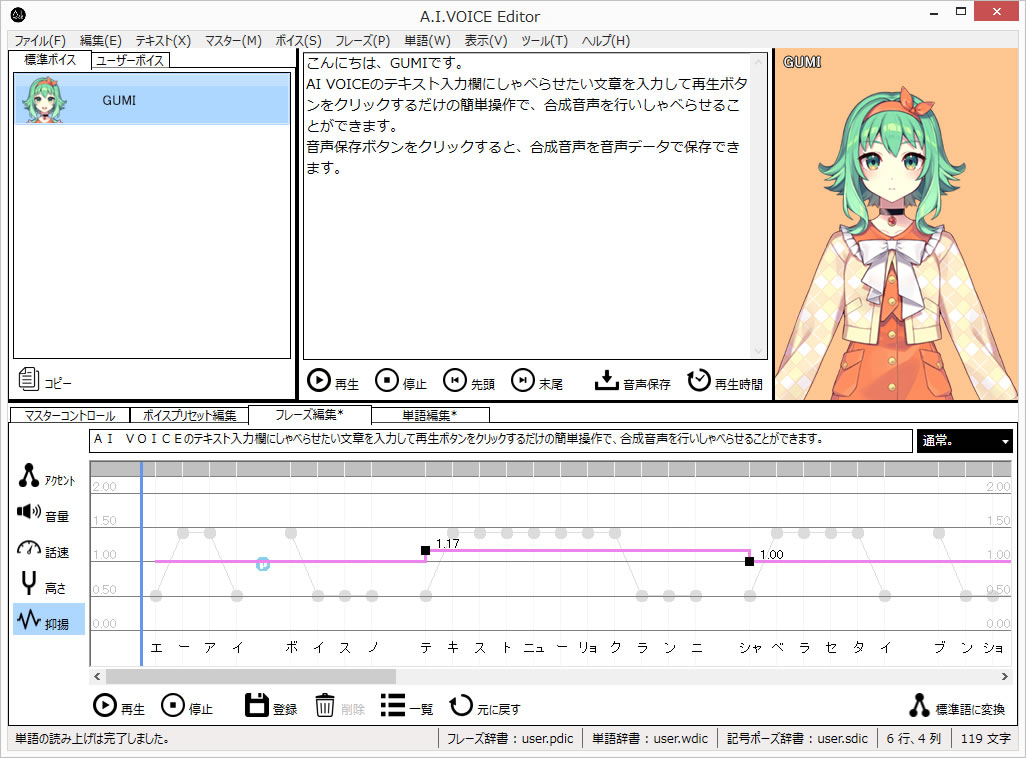Image resolution: width=1026 pixels, height=758 pixels.
Task: Play the text with the upper 再生 button
Action: click(x=333, y=381)
